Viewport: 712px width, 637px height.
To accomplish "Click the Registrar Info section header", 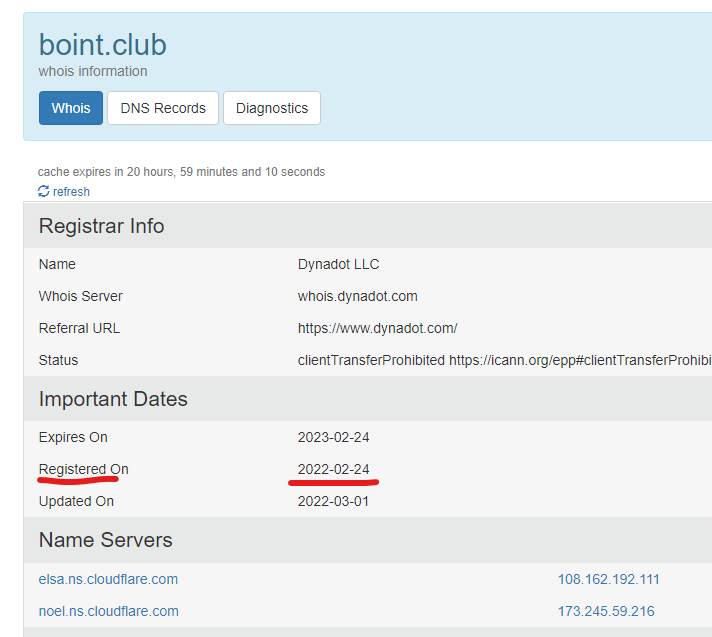I will point(101,226).
